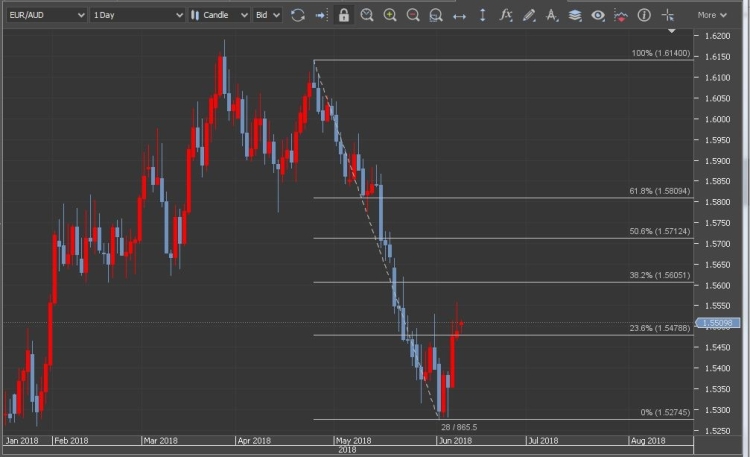750x457 pixels.
Task: Open the Candle chart type dropdown
Action: pyautogui.click(x=220, y=15)
